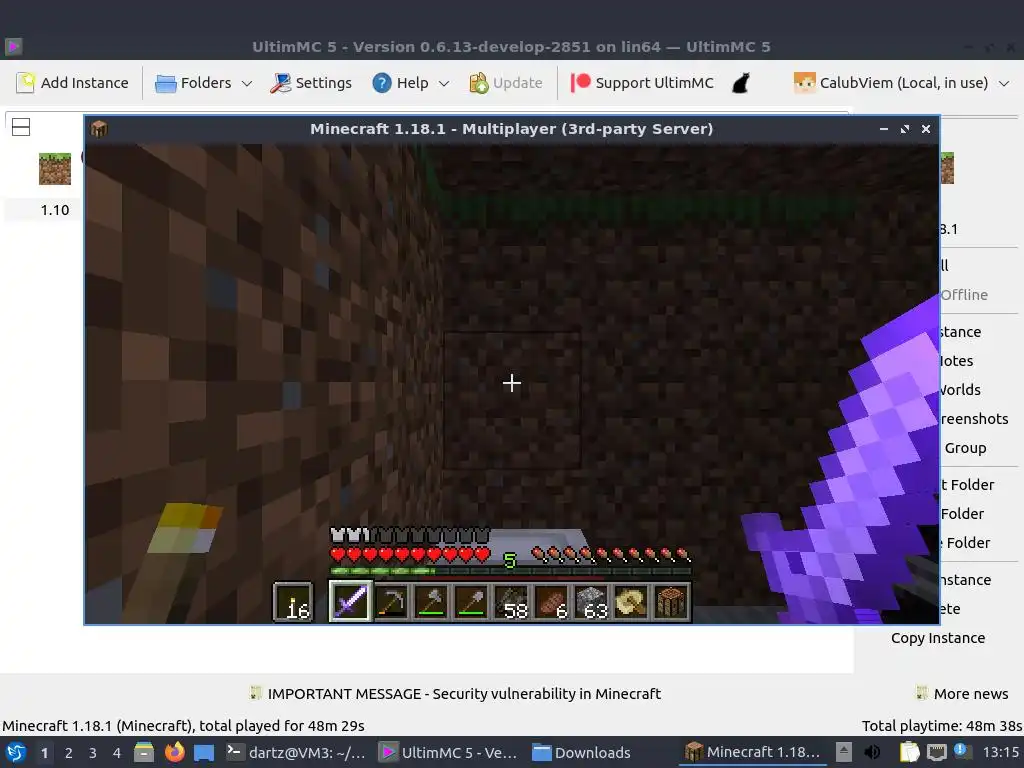Open the Help toolbar button

[x=400, y=83]
